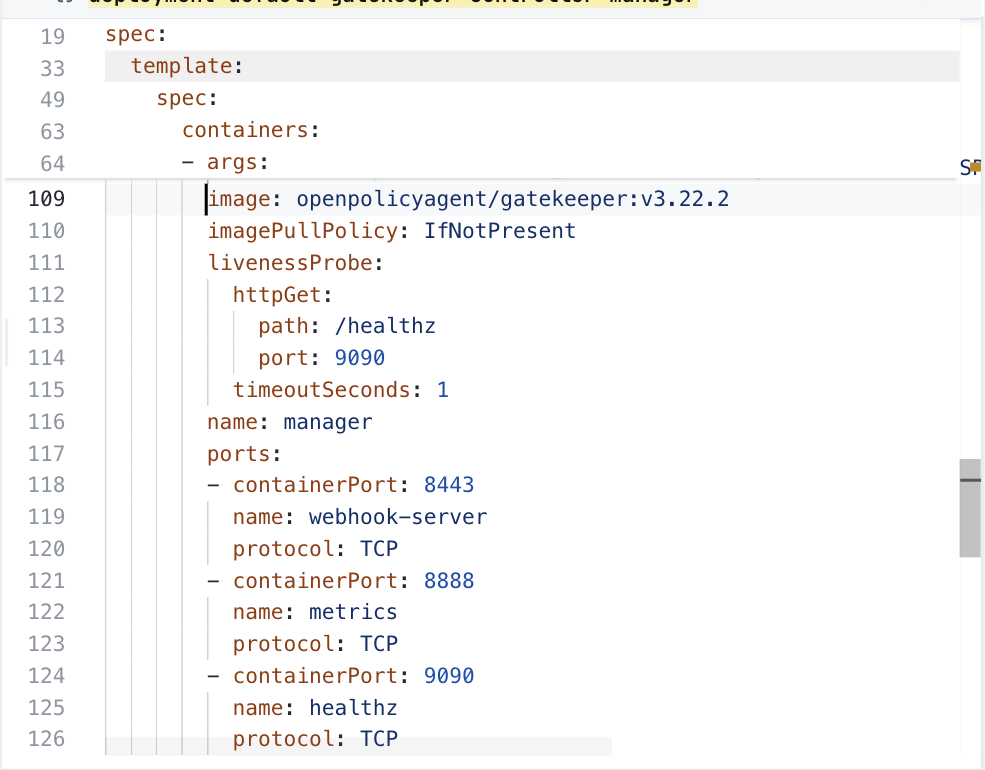985x770 pixels.
Task: Click the 'webhook-server' port name
Action: click(x=398, y=517)
